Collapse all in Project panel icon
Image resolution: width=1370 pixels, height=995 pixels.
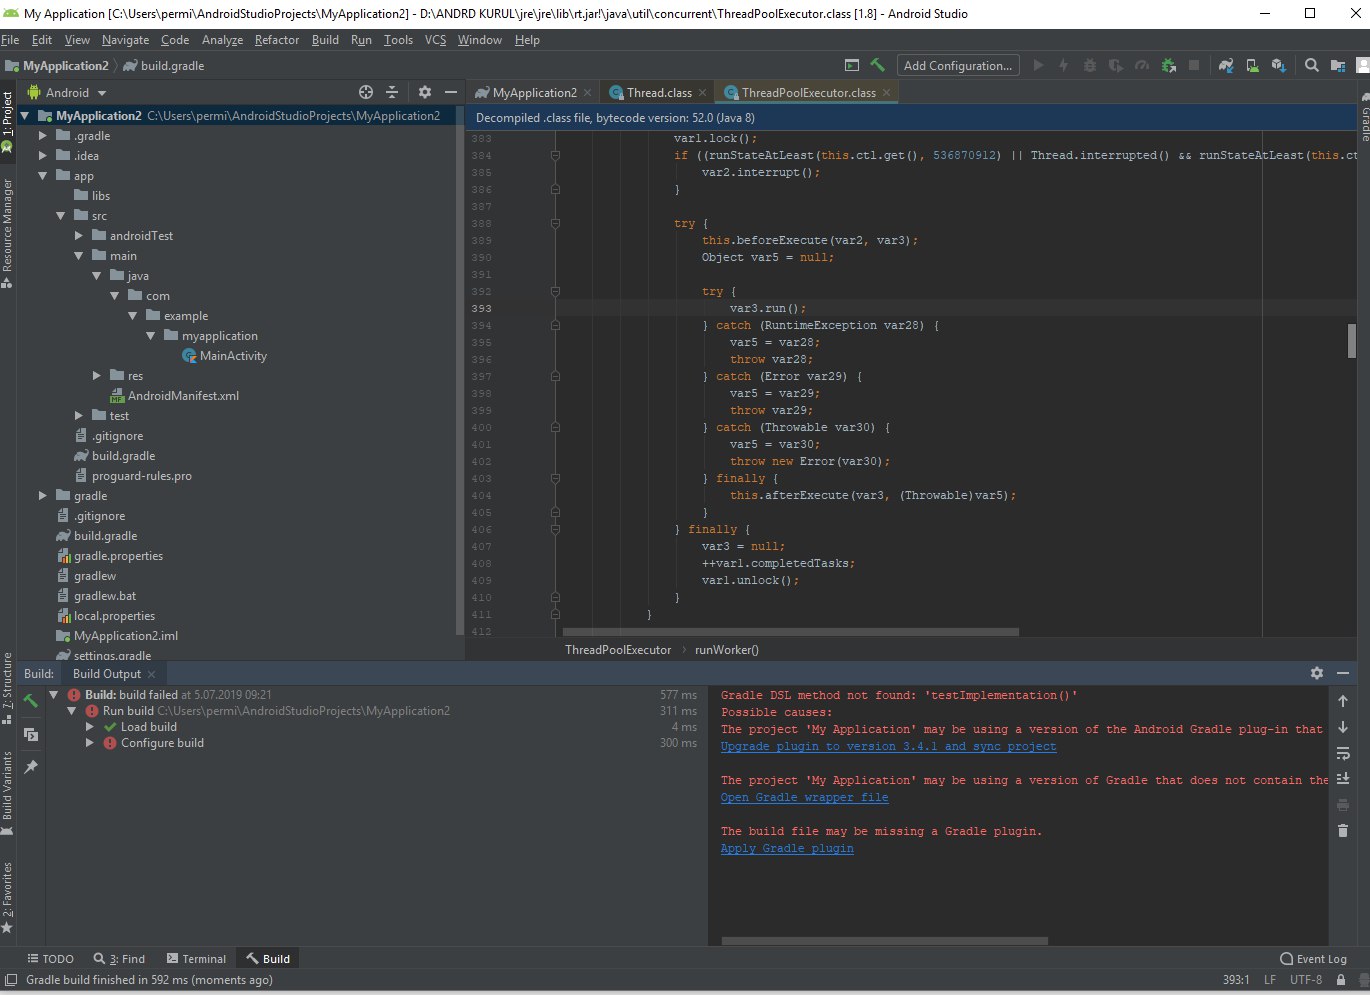[392, 92]
